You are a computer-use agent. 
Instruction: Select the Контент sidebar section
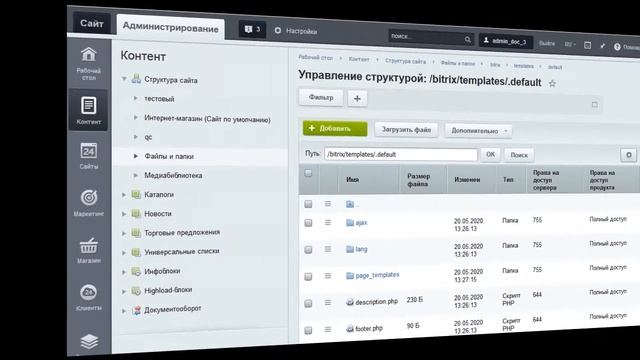[89, 110]
